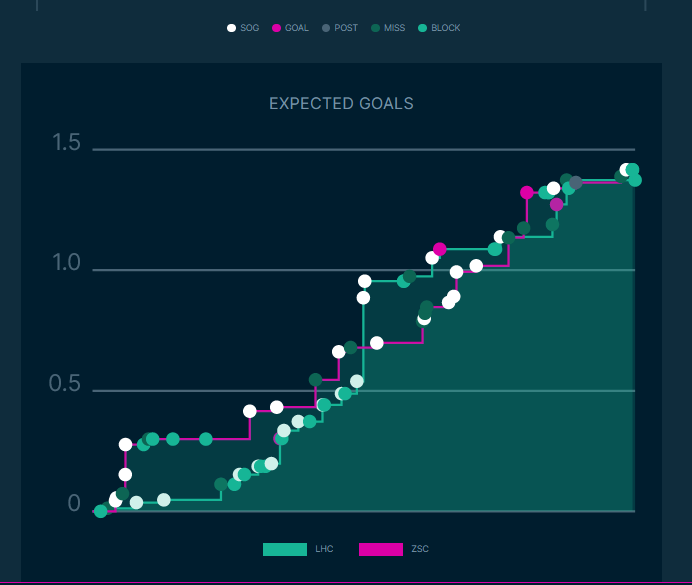Hide the BLOCK series via its label

(446, 28)
